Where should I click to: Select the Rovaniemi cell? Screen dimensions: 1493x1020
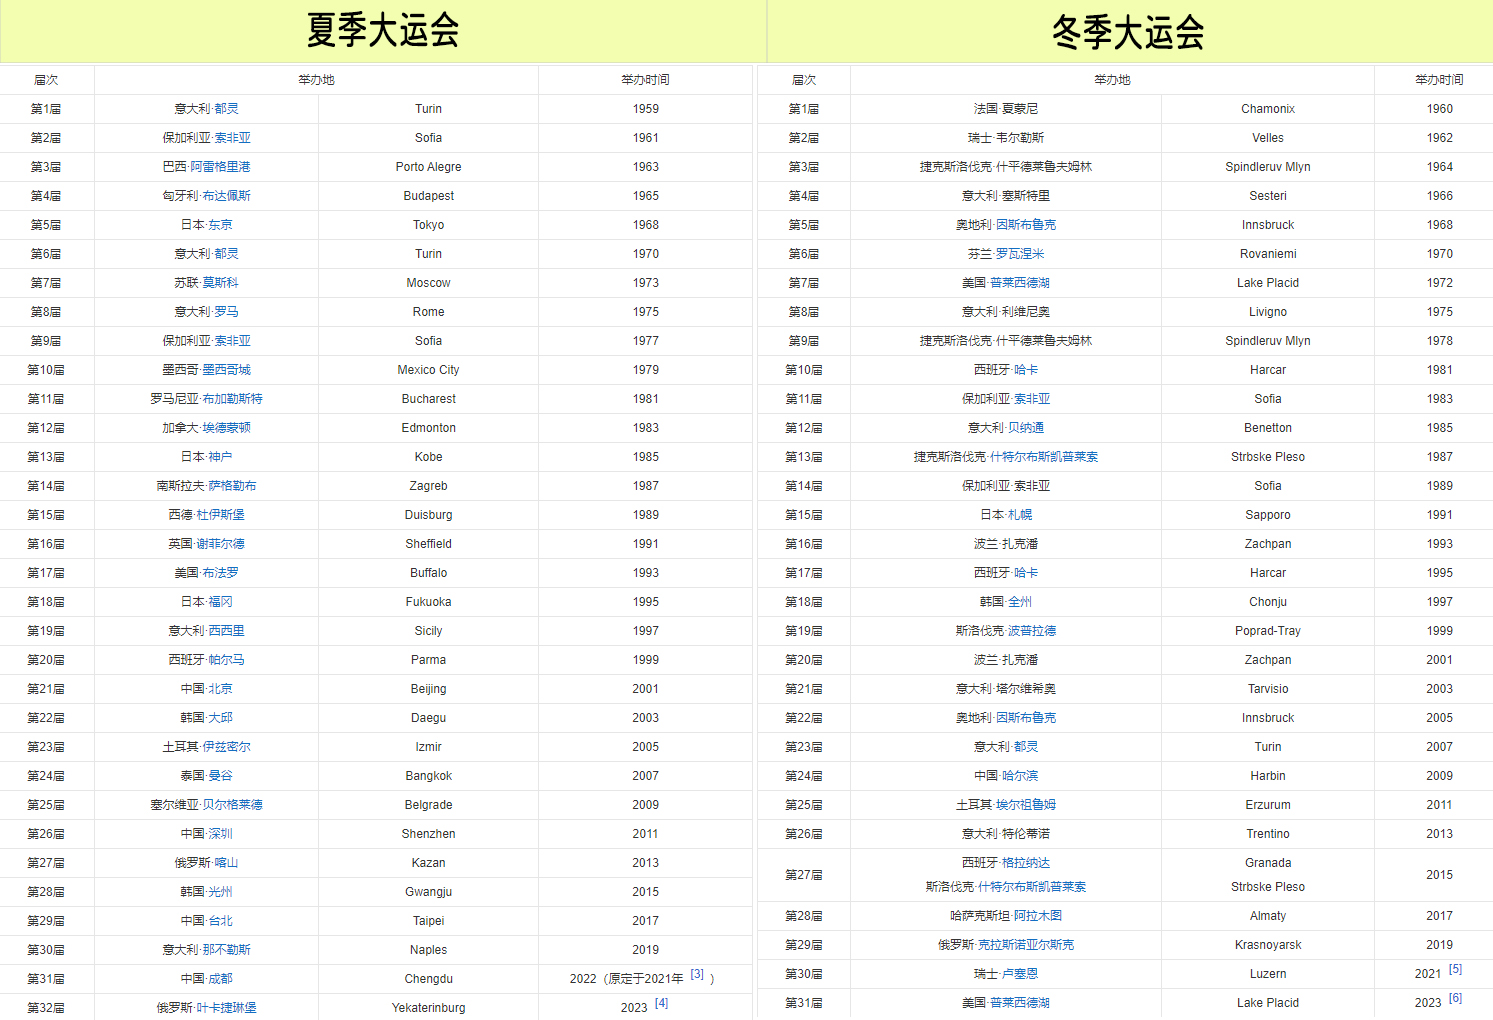1268,254
